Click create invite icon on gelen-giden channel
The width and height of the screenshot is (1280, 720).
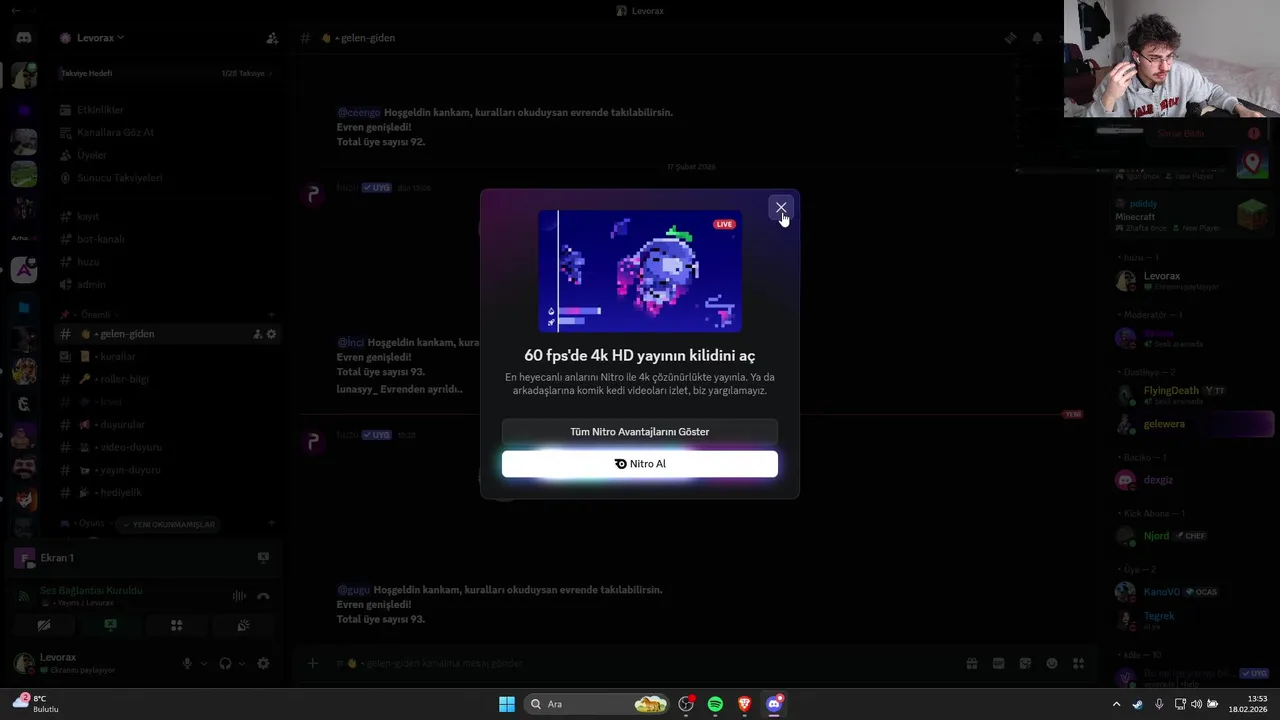[x=257, y=334]
